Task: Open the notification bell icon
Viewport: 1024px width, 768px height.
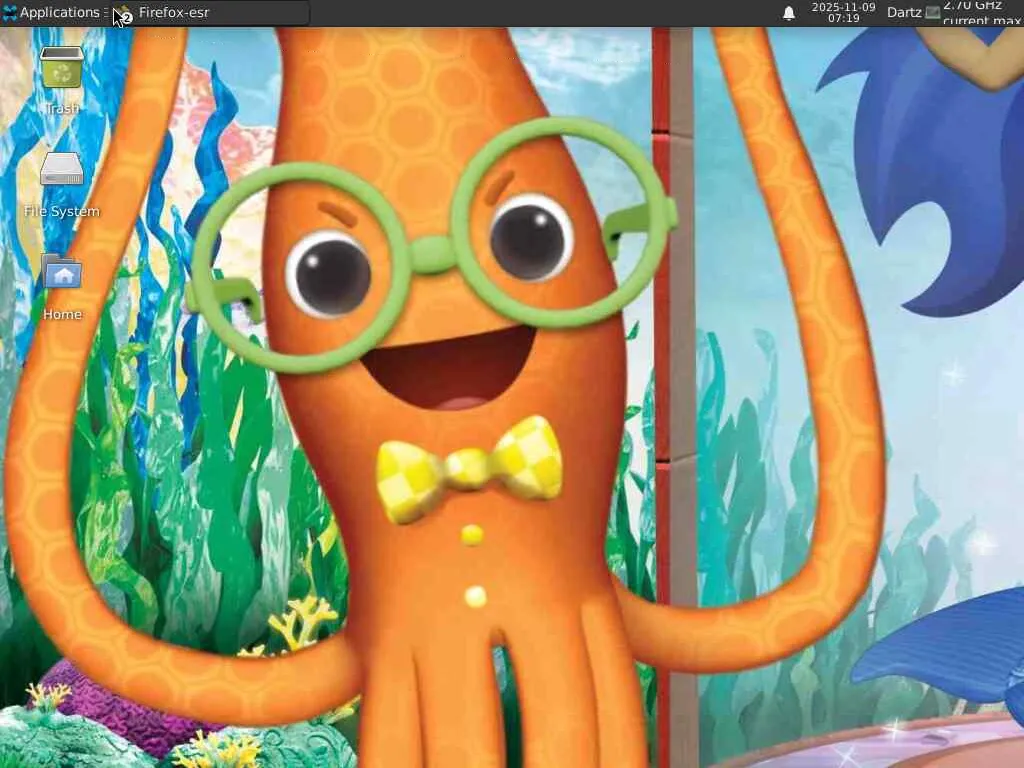Action: [789, 13]
